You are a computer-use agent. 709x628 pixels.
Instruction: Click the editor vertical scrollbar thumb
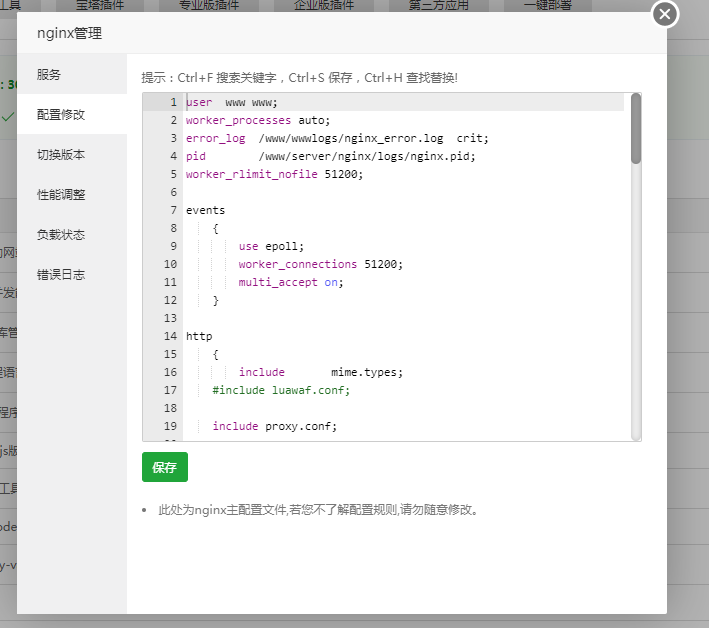pyautogui.click(x=636, y=128)
